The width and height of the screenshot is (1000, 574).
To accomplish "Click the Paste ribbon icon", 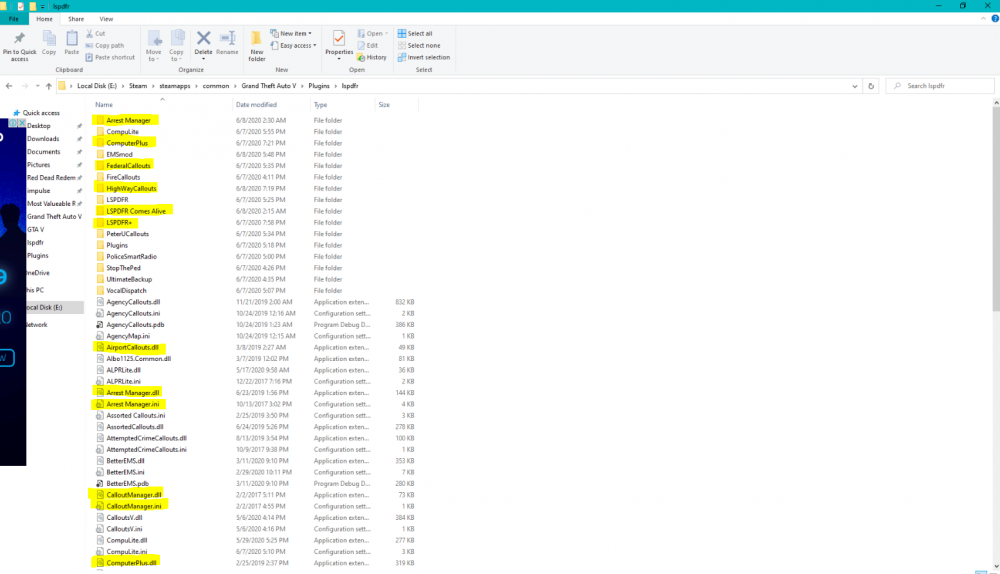I will coord(71,43).
